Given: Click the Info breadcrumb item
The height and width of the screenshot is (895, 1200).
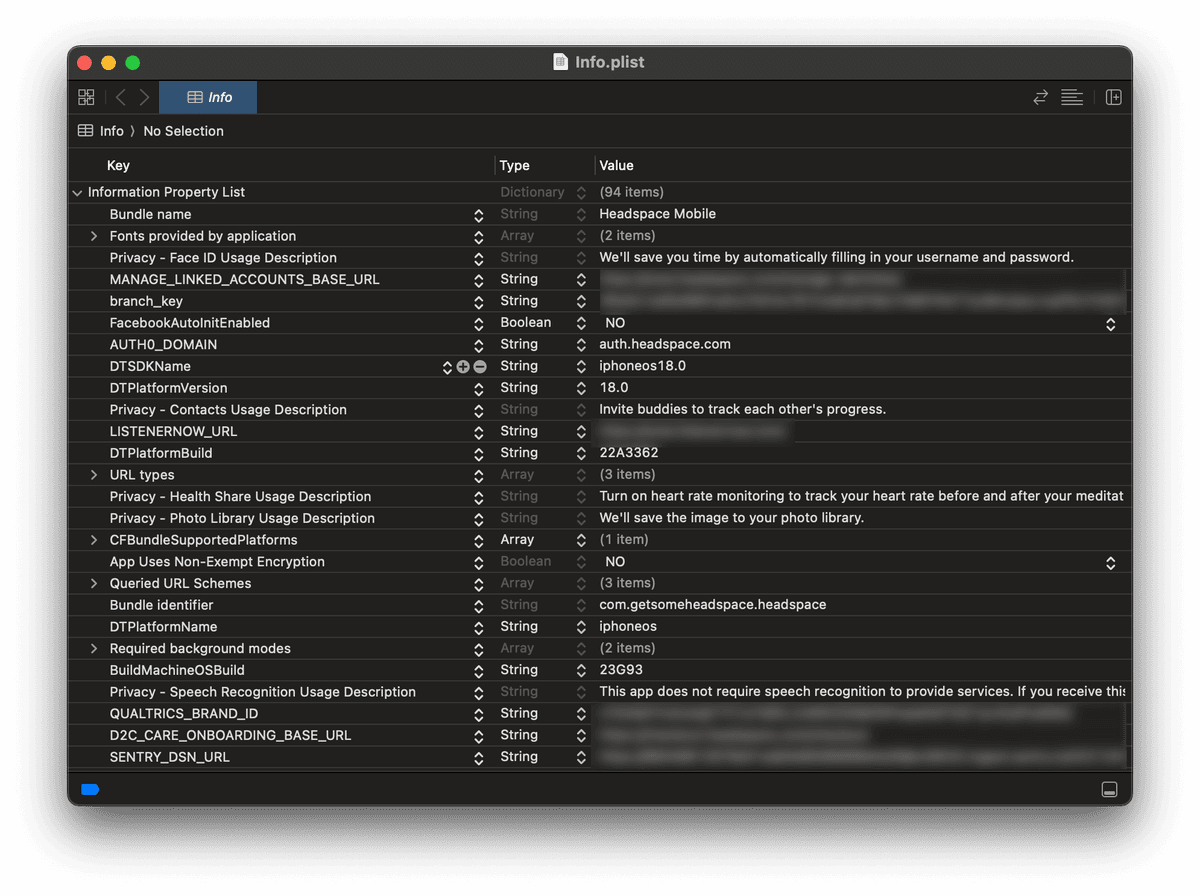Looking at the screenshot, I should click(x=112, y=131).
